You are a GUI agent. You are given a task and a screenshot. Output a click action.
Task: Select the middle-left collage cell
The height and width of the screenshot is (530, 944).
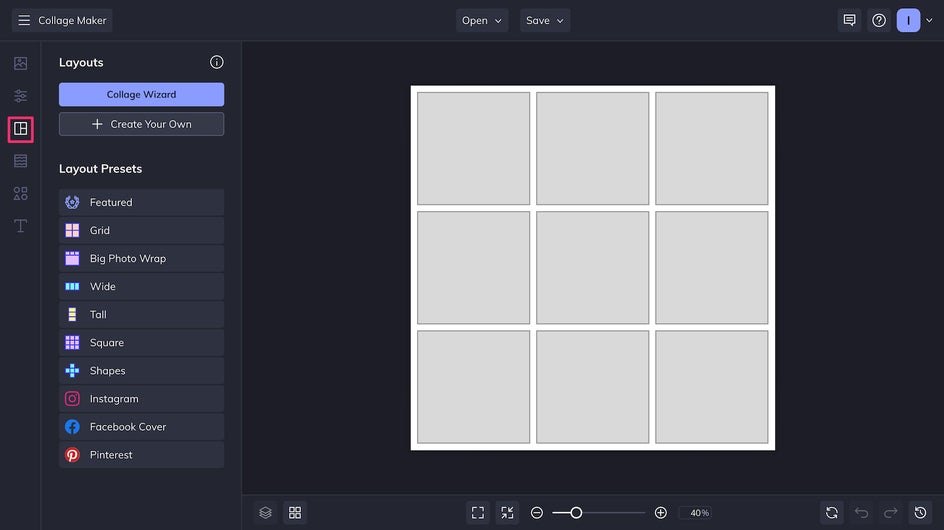point(474,267)
